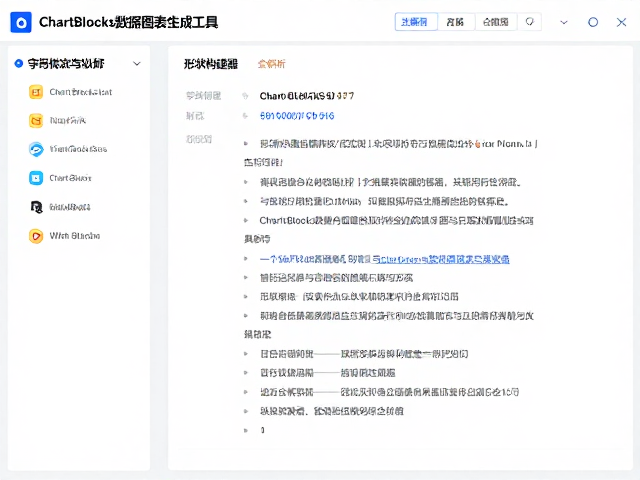Click the small gray icon before the Chart Blocks value
Image resolution: width=640 pixels, height=480 pixels.
pyautogui.click(x=245, y=96)
